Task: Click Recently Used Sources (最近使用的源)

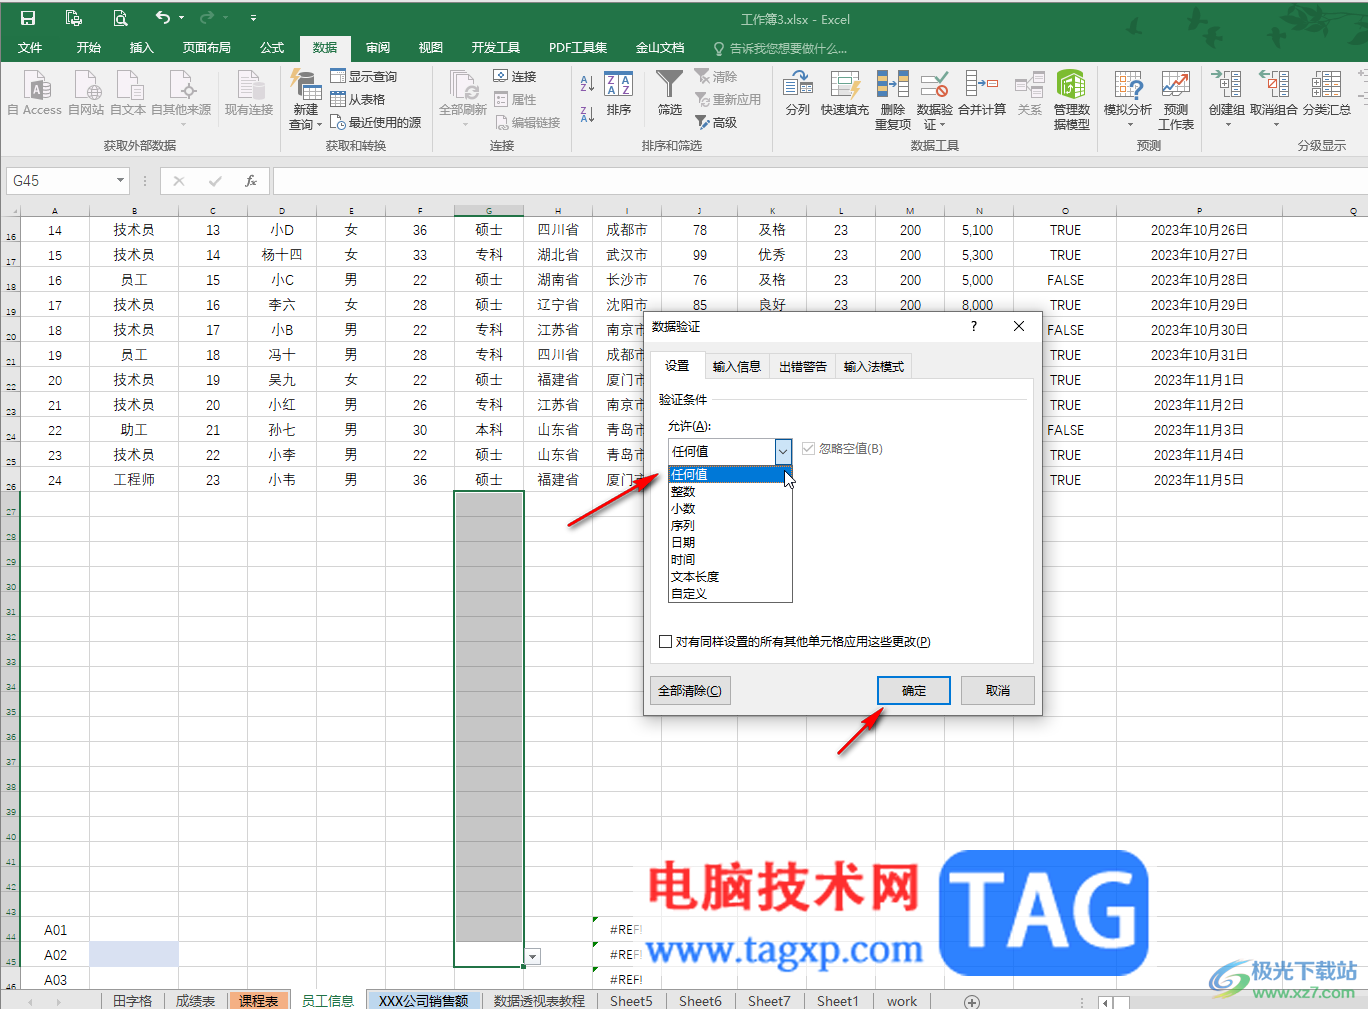Action: (x=376, y=122)
